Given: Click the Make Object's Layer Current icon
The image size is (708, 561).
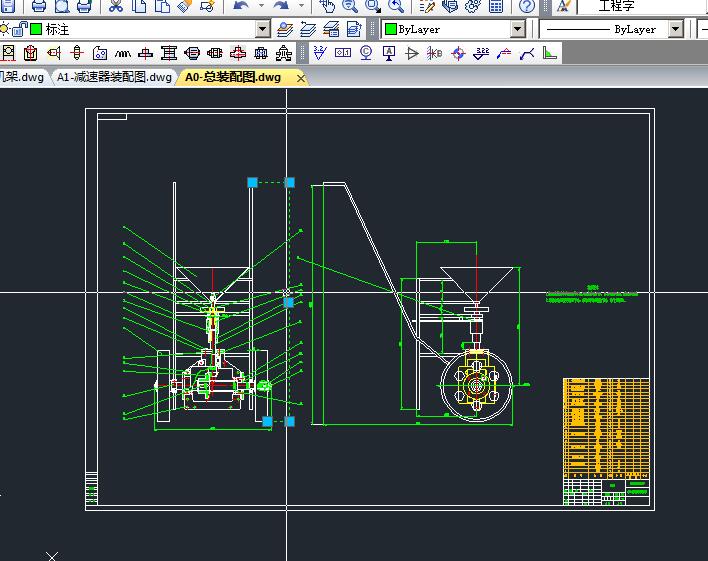Looking at the screenshot, I should click(x=285, y=29).
